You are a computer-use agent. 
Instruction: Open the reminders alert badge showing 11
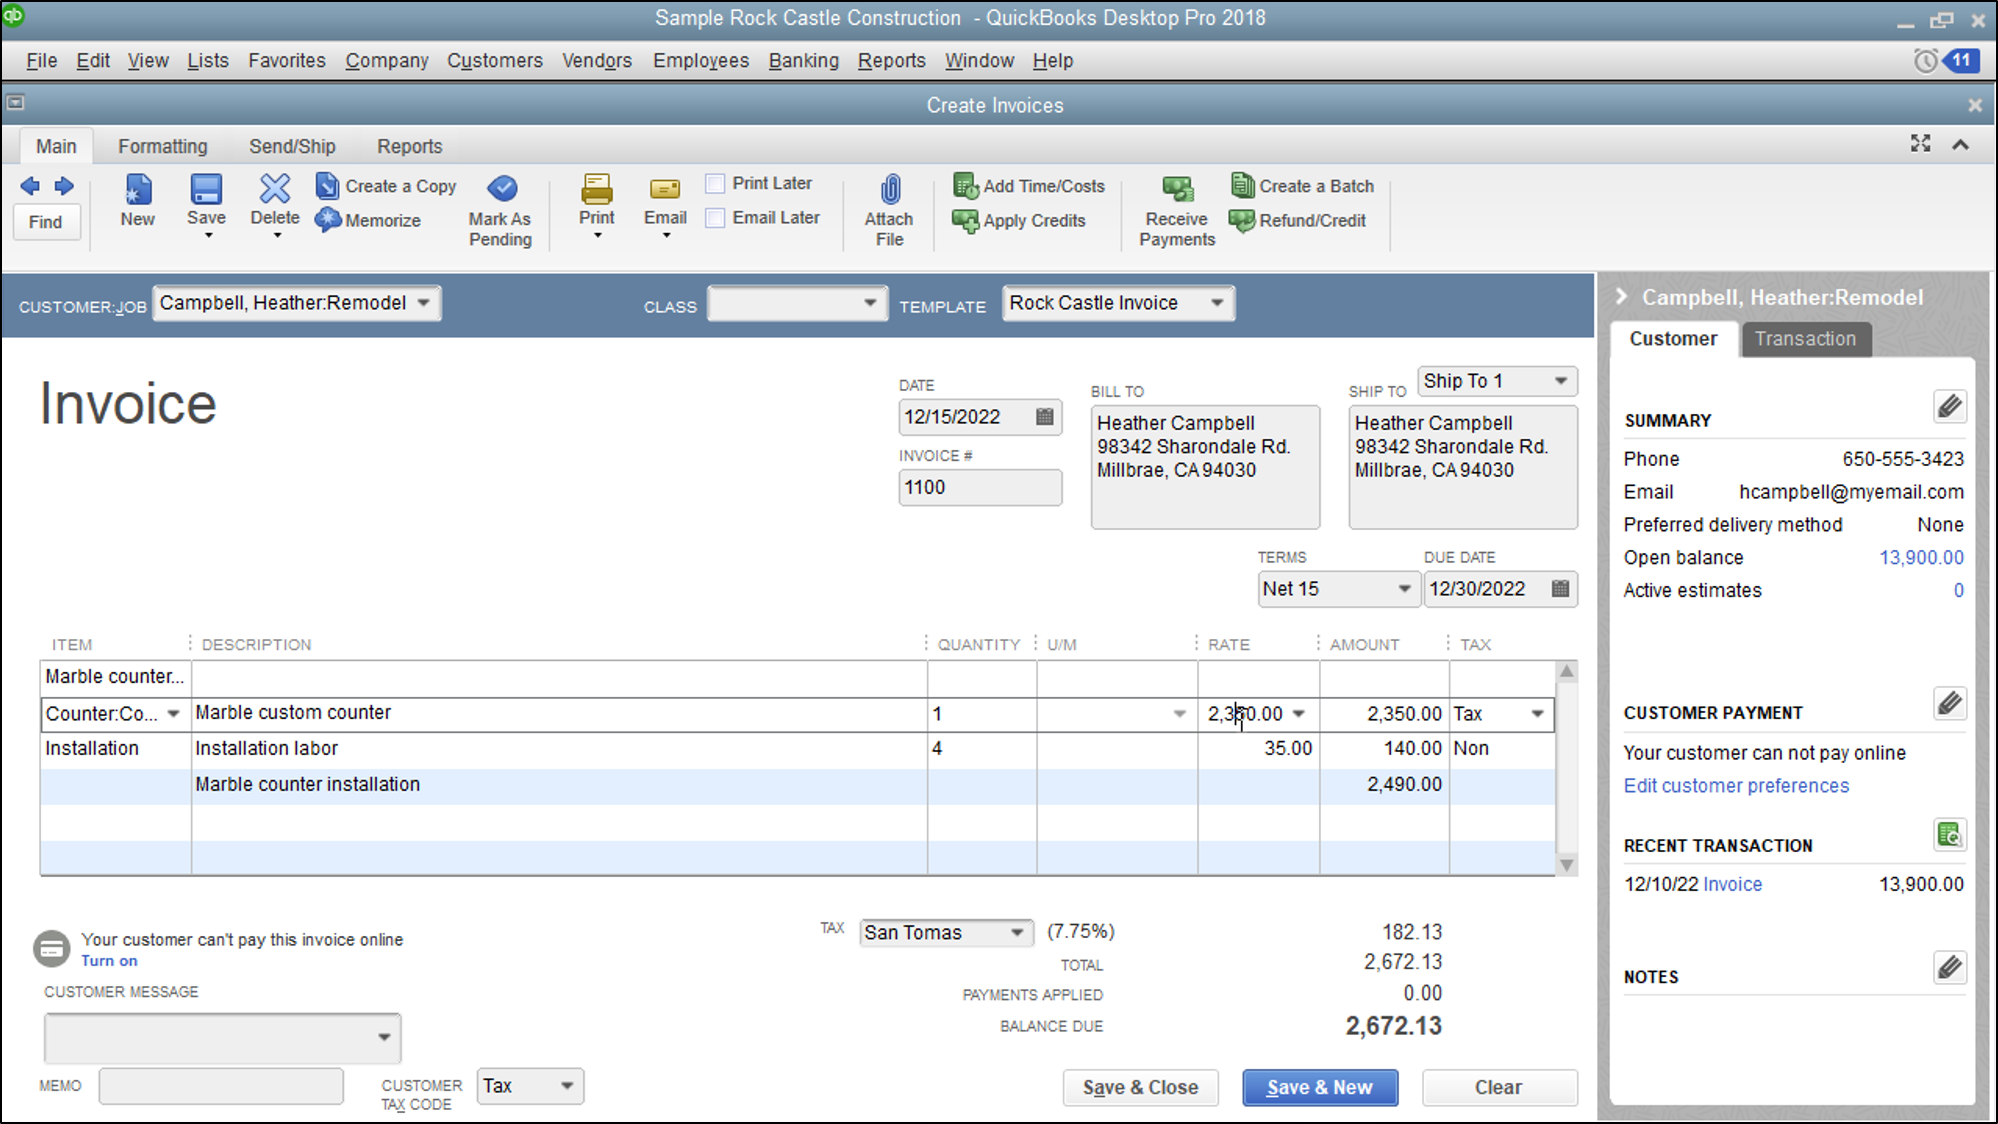click(x=1960, y=60)
